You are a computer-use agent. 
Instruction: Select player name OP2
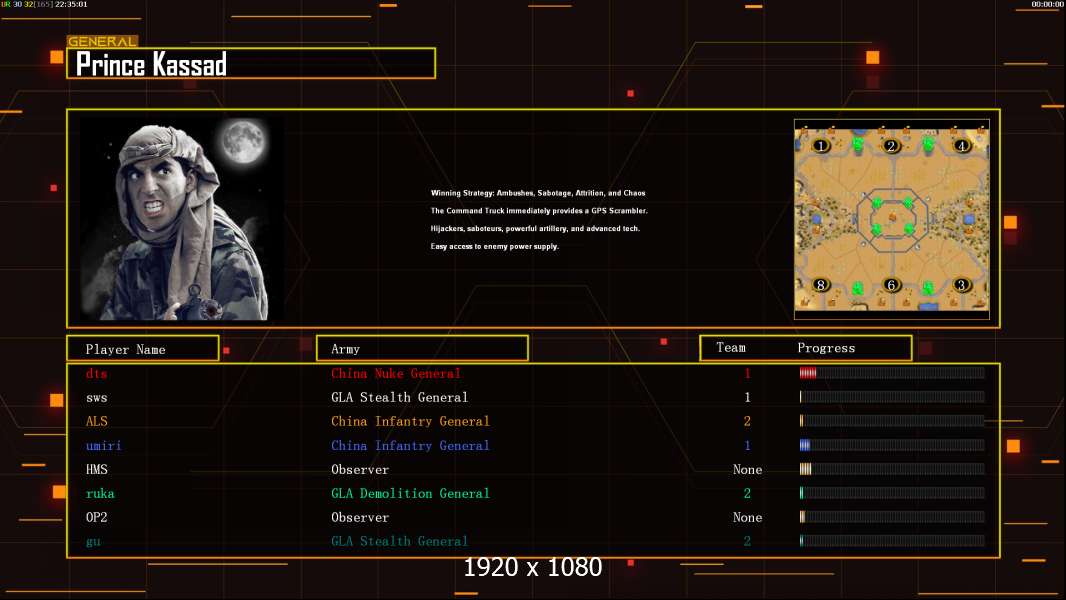97,517
